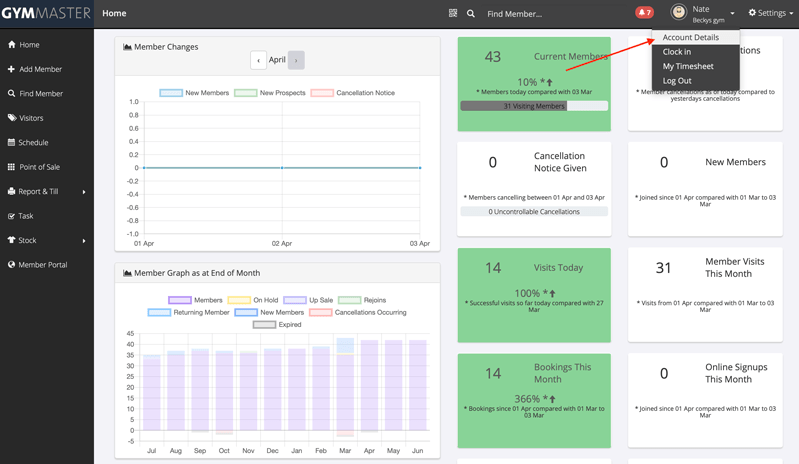Open the Visitors tag icon
Image resolution: width=799 pixels, height=464 pixels.
point(12,118)
